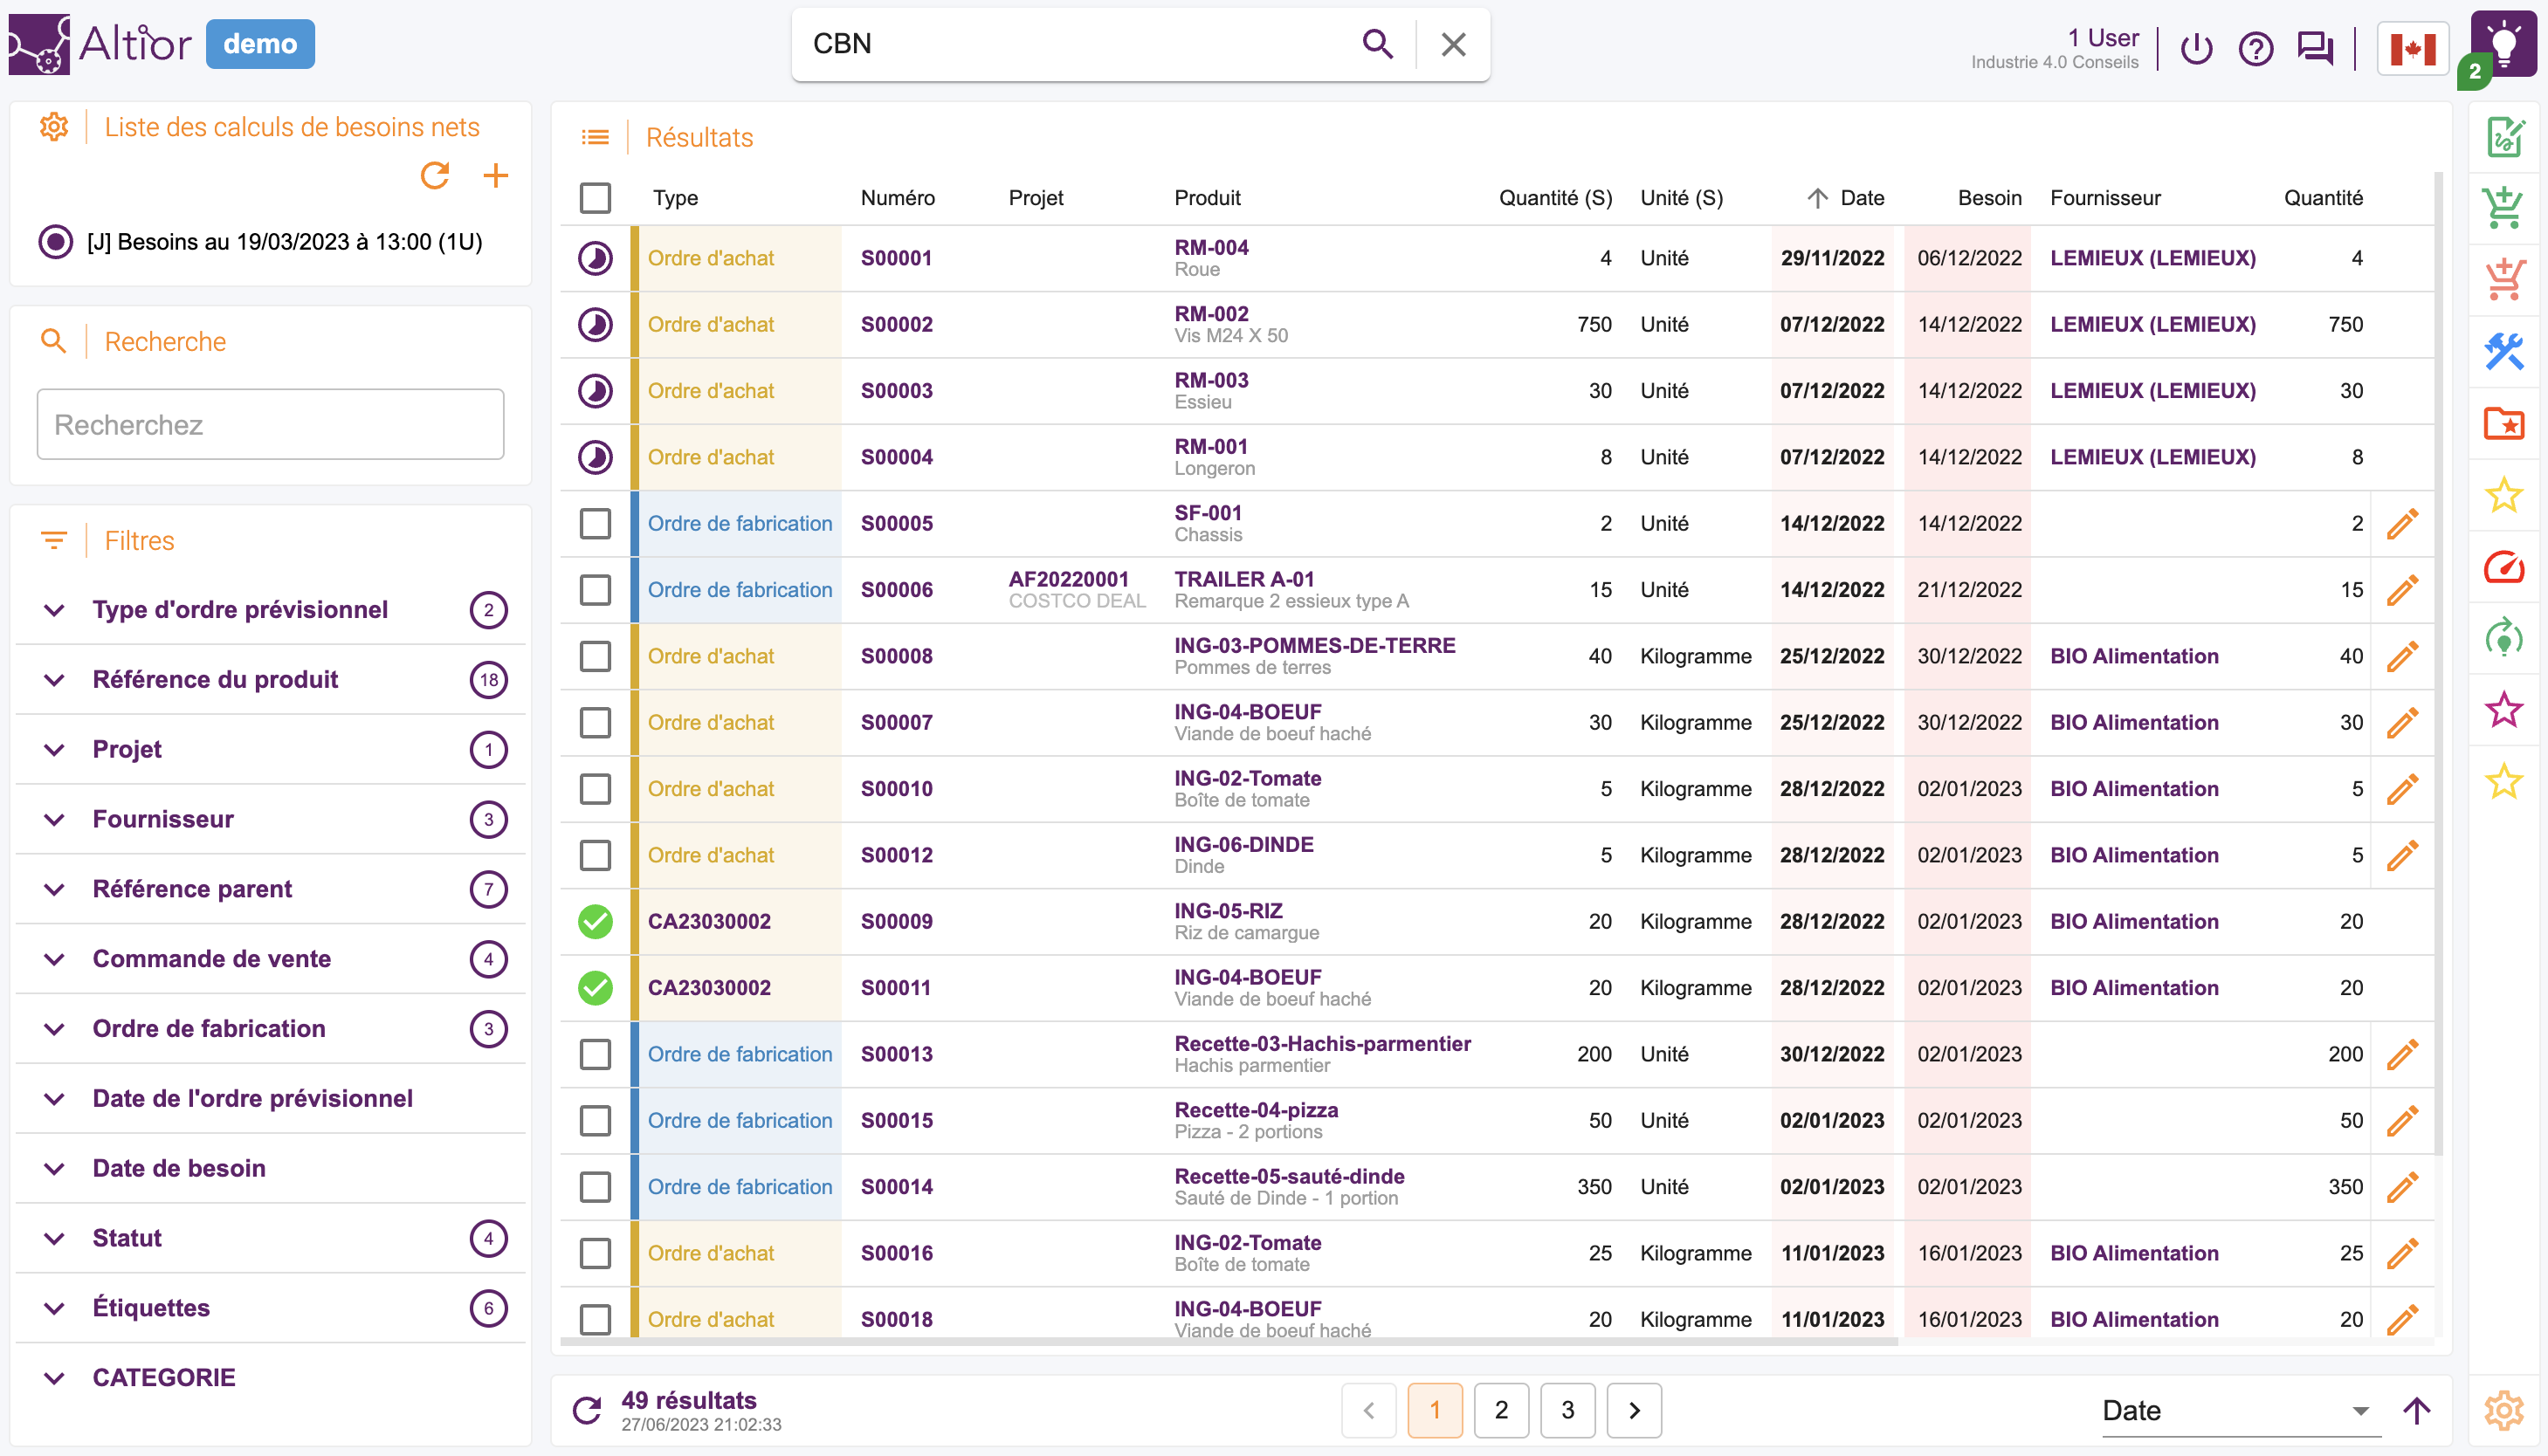
Task: Open the LEMIEUX supplier link for S00001
Action: tap(2152, 258)
